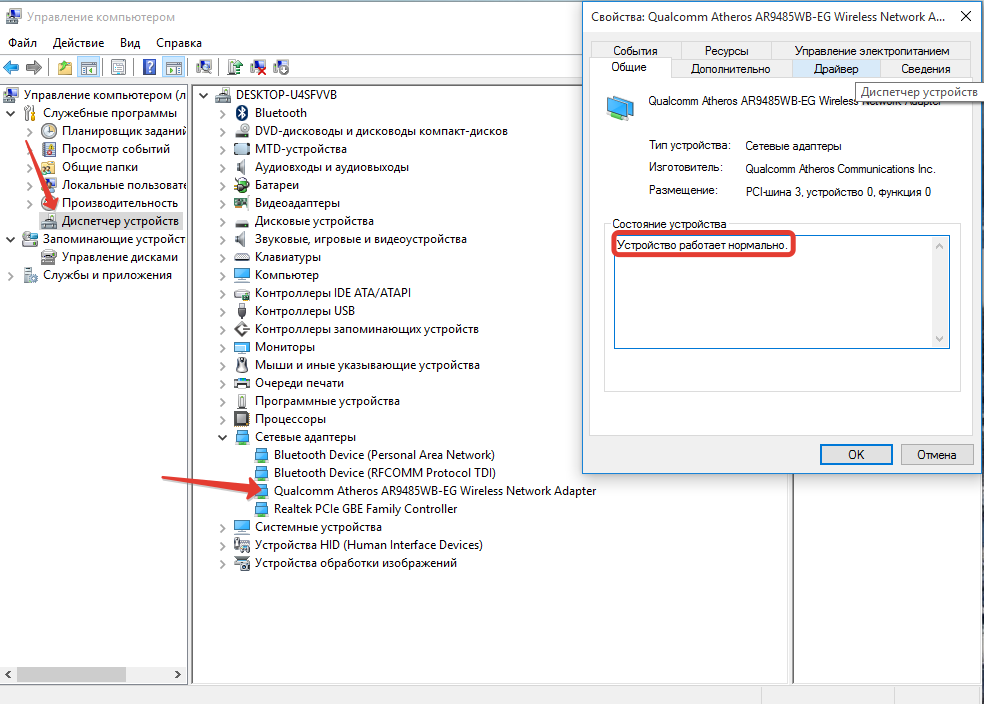Expand Службы и приложения node
Viewport: 984px width, 704px height.
10,275
